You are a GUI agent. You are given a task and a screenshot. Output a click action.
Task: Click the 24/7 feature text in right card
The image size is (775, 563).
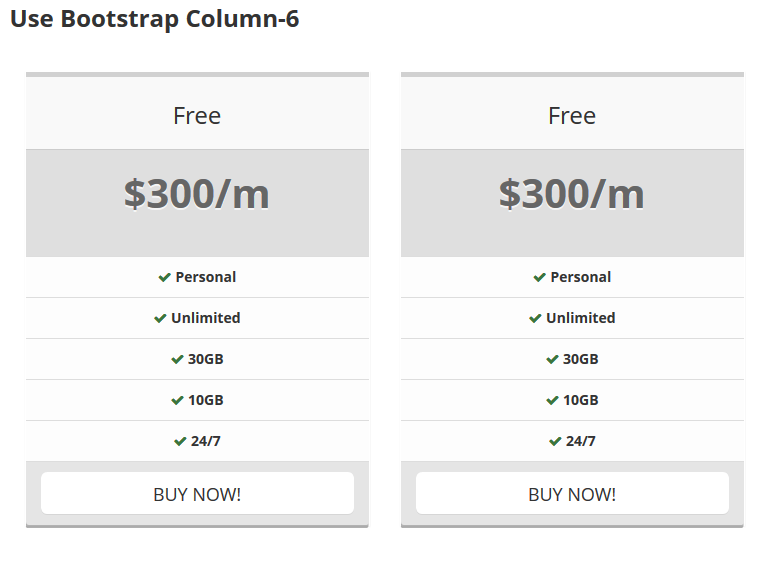[581, 441]
